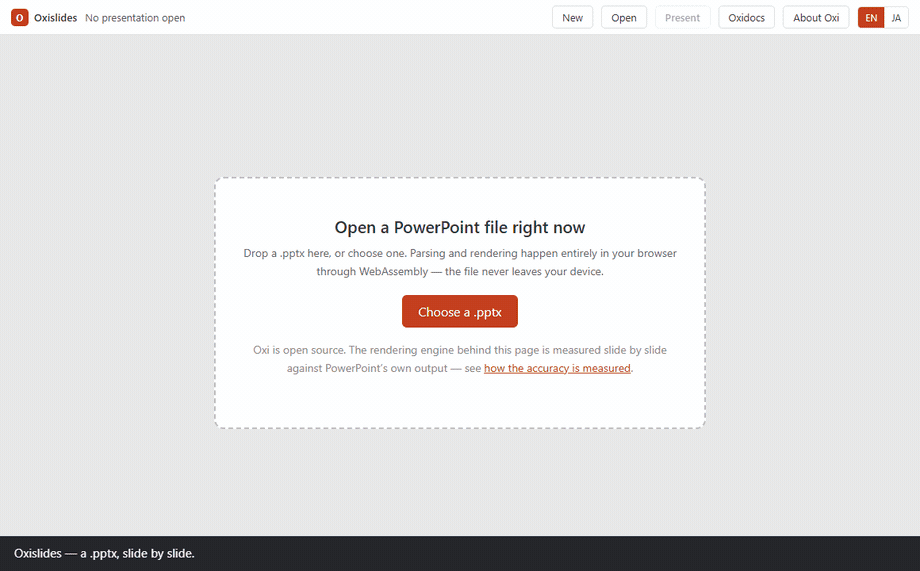This screenshot has width=920, height=571.
Task: Click the New presentation button
Action: coord(572,18)
